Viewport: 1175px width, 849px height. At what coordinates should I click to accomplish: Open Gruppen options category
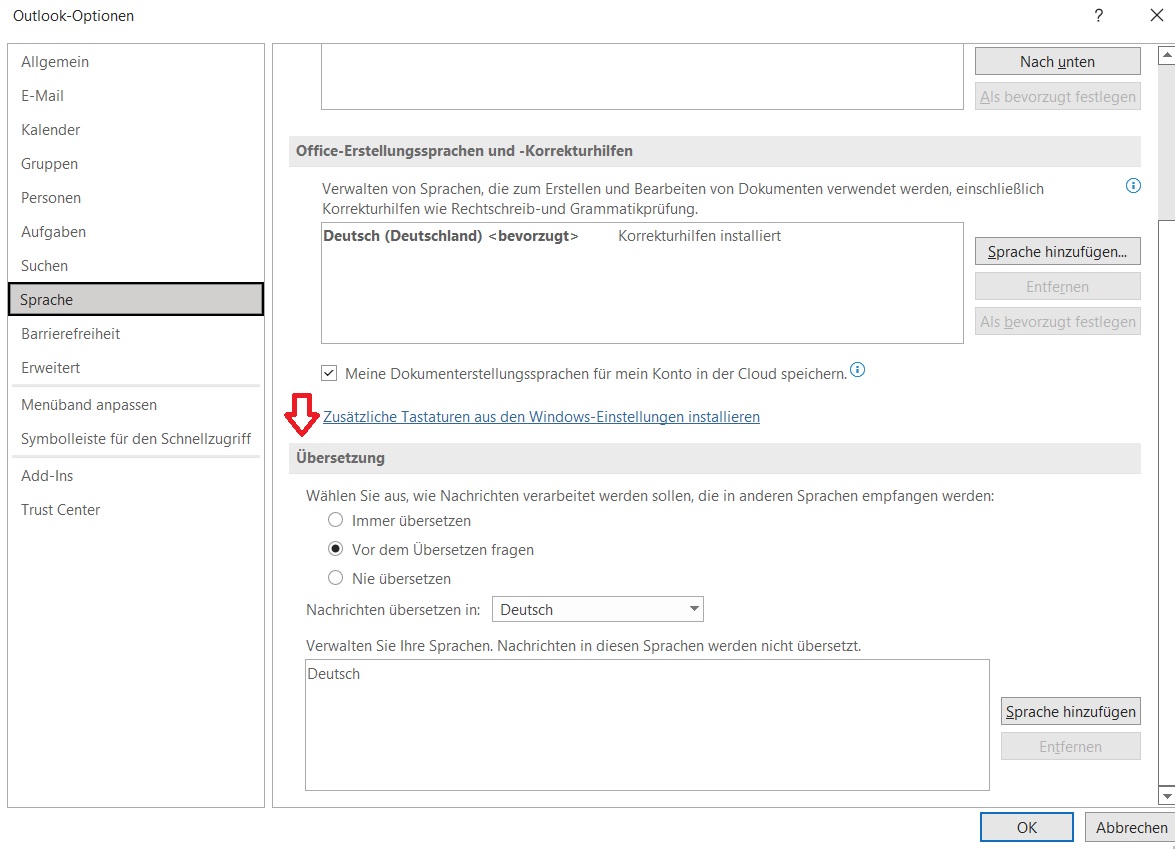pyautogui.click(x=136, y=163)
